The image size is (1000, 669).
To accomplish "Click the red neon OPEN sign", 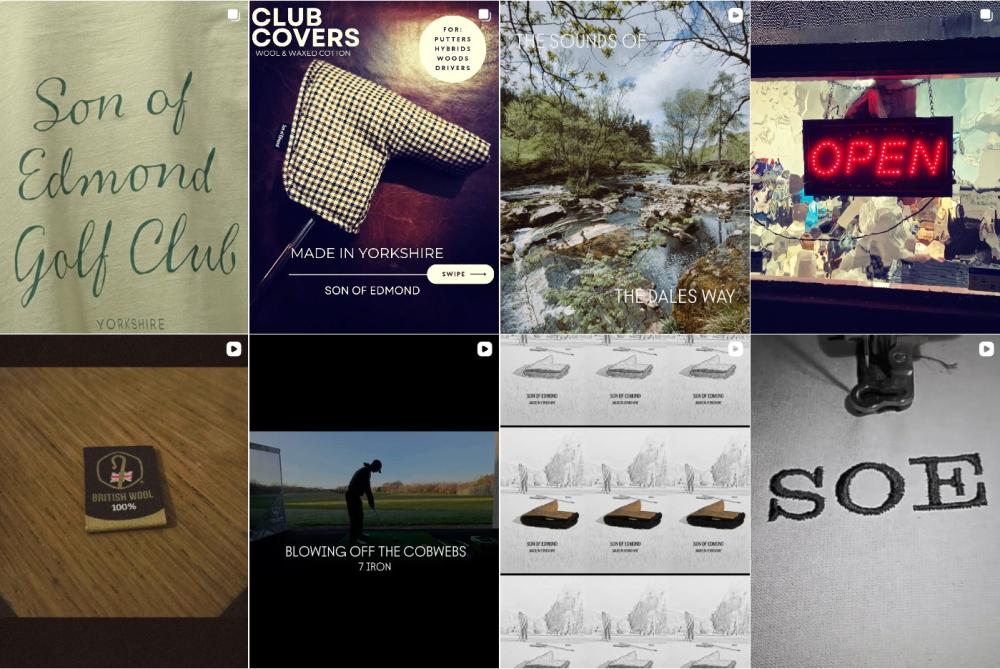I will pos(878,157).
